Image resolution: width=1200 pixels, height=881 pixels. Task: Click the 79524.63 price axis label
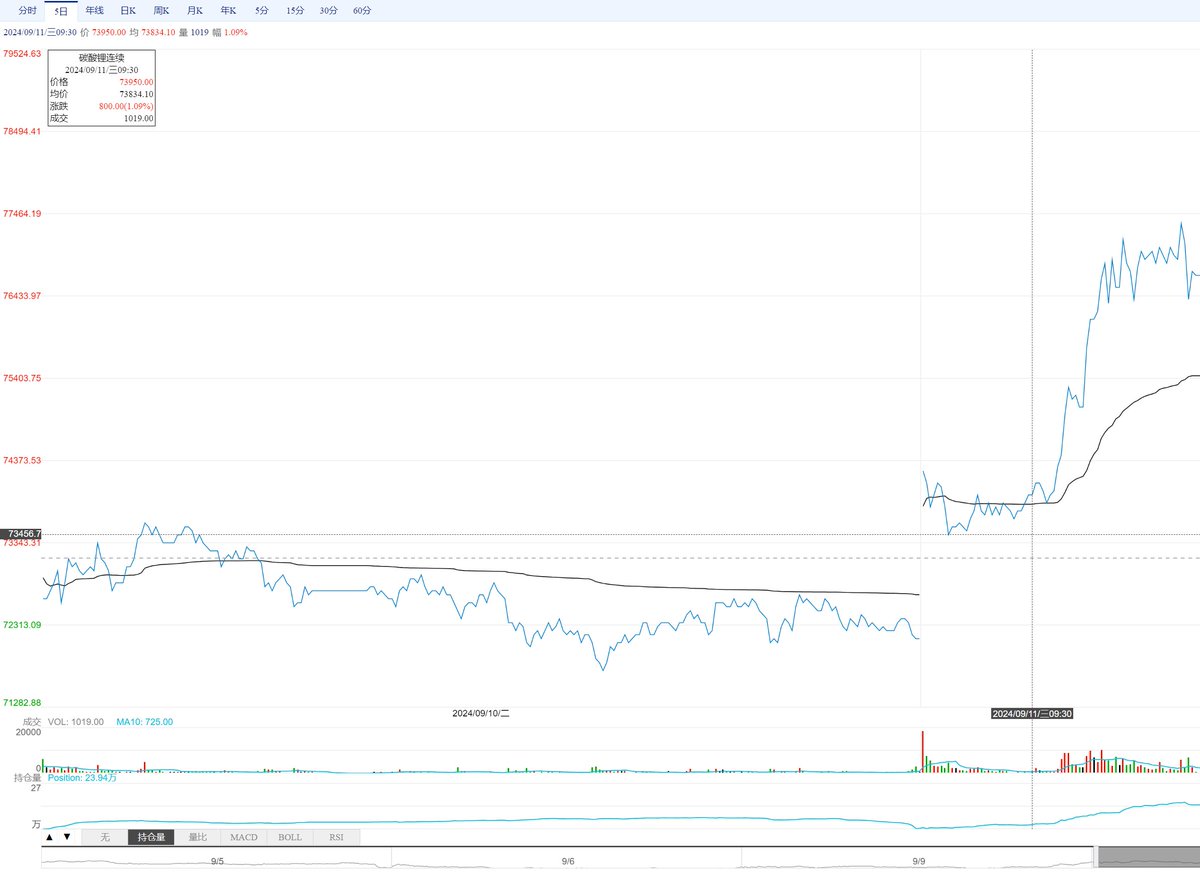point(22,54)
